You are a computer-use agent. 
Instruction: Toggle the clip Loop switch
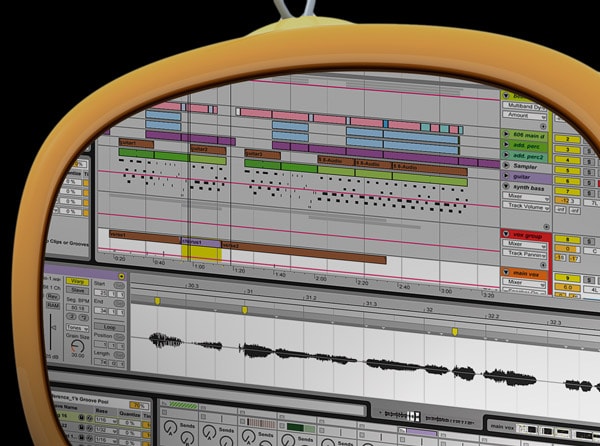109,327
